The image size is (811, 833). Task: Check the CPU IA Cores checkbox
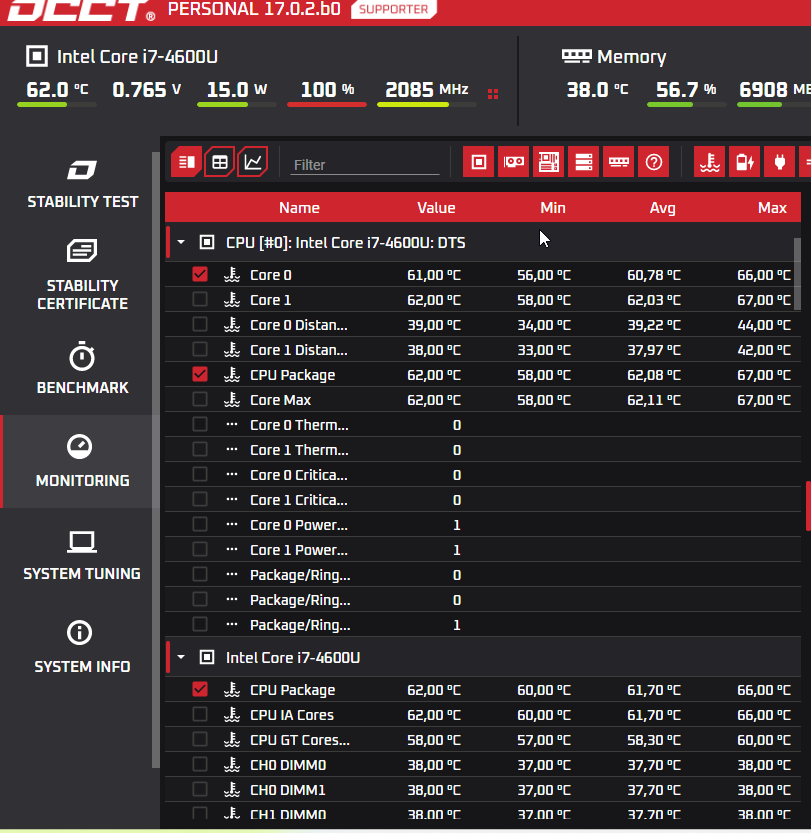coord(200,714)
